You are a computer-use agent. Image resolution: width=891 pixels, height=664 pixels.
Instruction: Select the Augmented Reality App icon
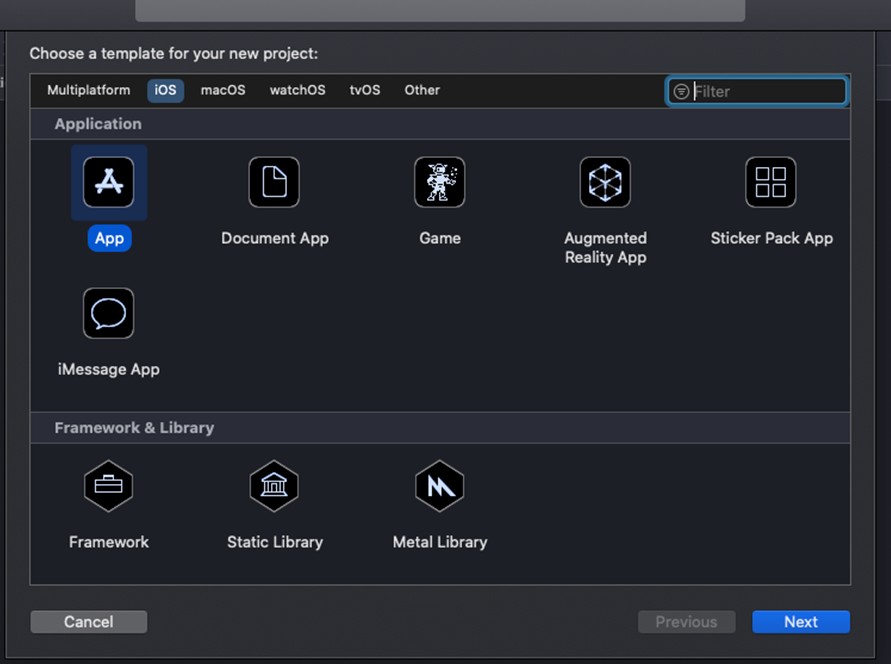click(605, 182)
